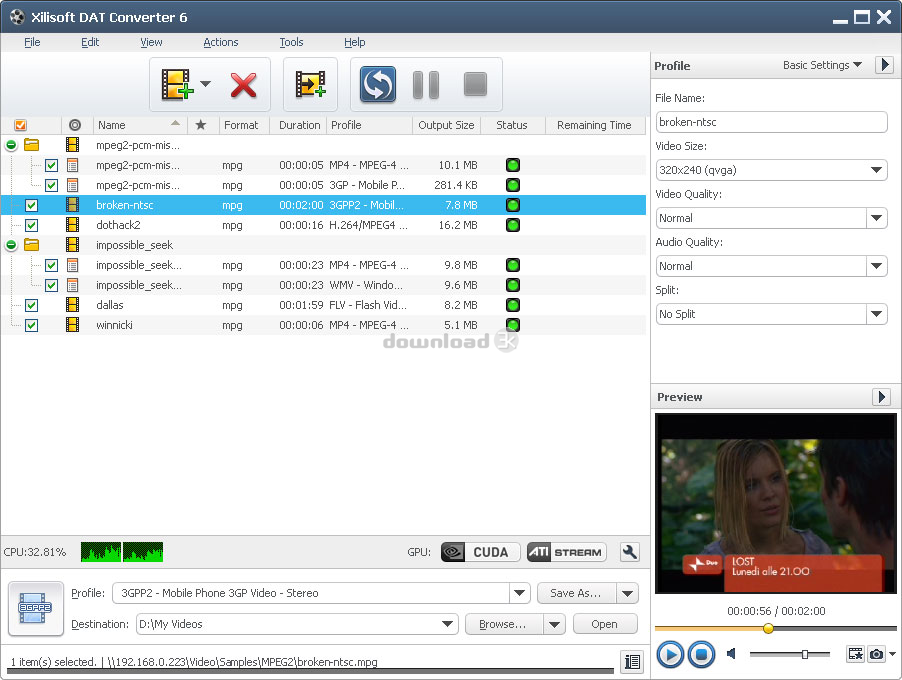Start conversion with the blue Convert icon
This screenshot has width=902, height=680.
[378, 85]
